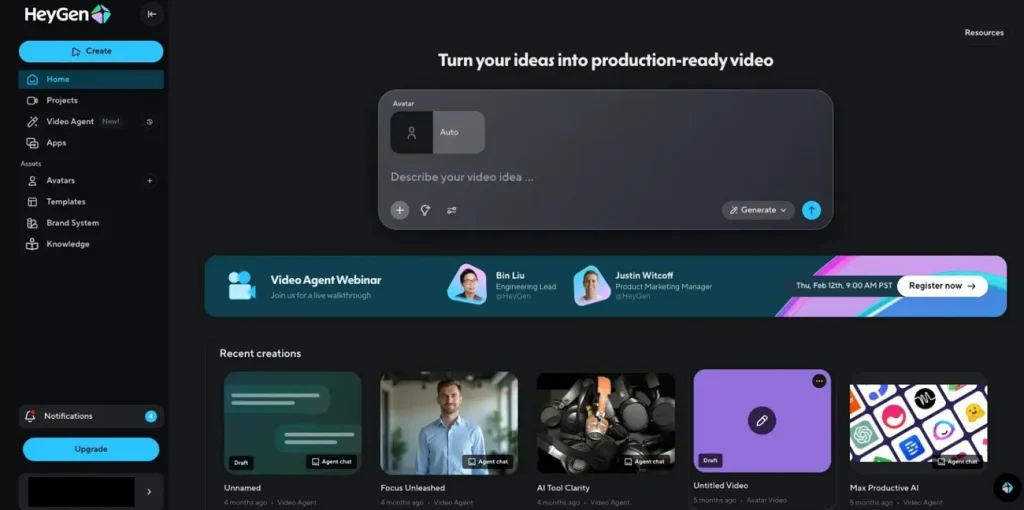Open the Focus Unleashed video thumbnail

(x=449, y=422)
